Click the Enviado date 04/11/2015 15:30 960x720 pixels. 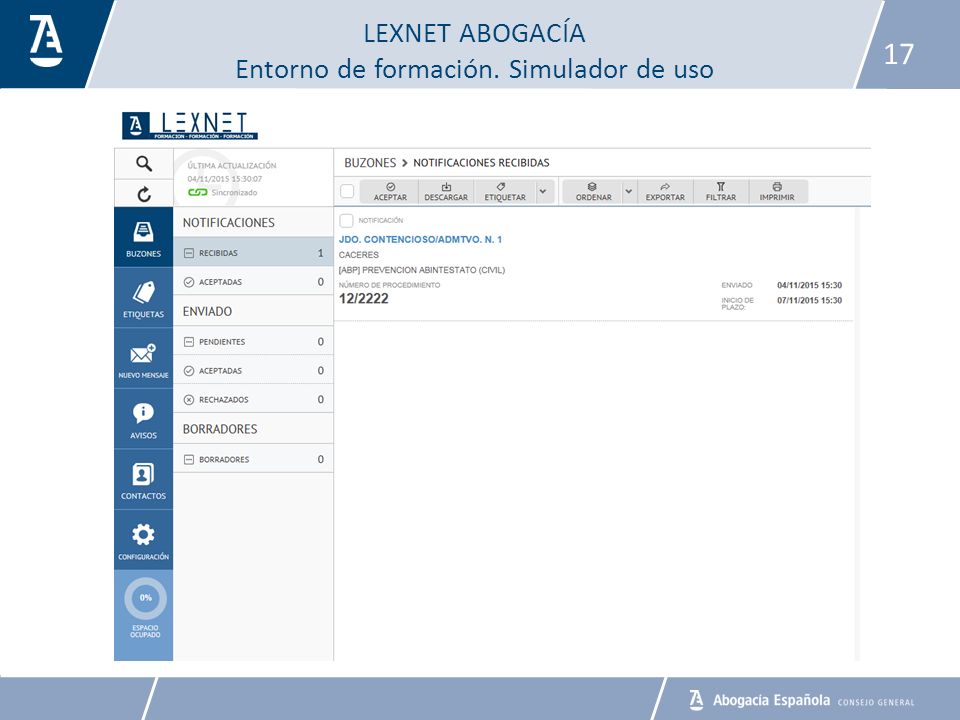[809, 285]
